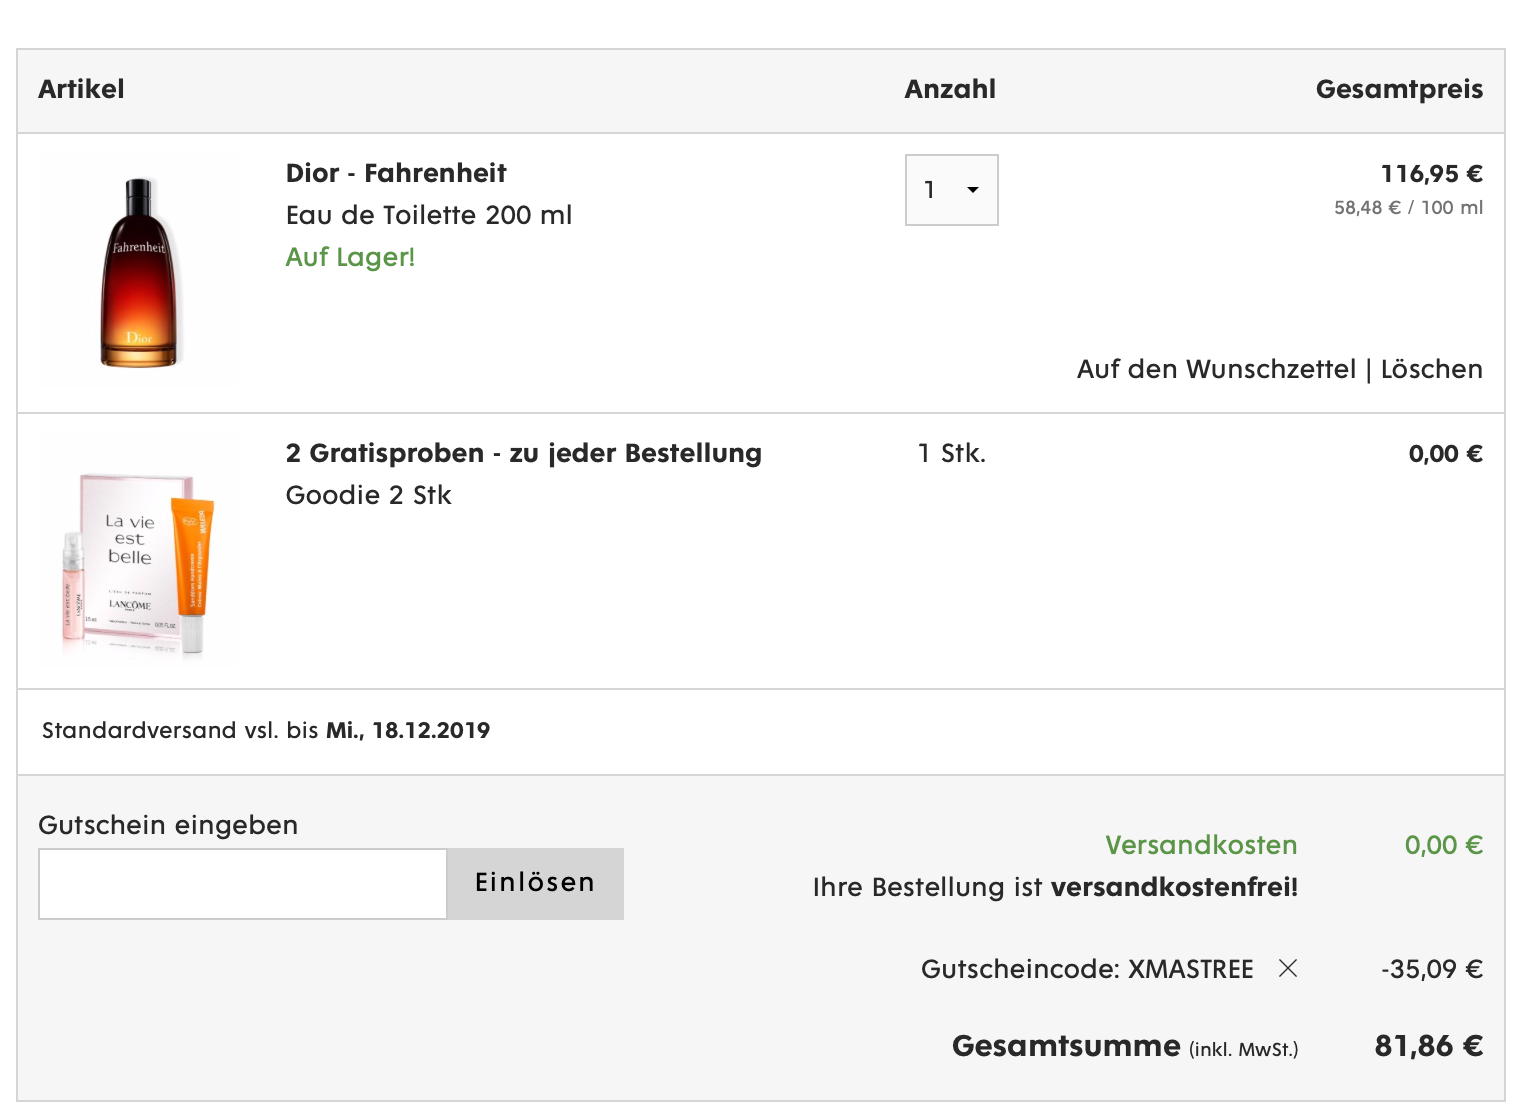Click the Artikel column header

tap(81, 89)
